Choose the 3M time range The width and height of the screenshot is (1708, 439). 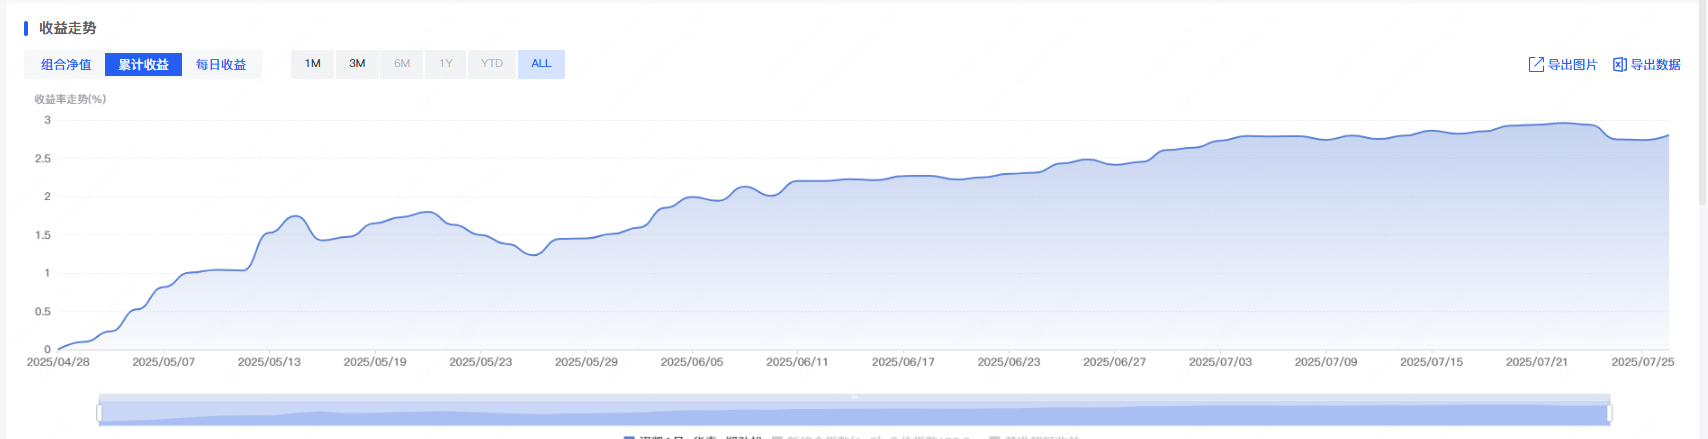pyautogui.click(x=357, y=64)
